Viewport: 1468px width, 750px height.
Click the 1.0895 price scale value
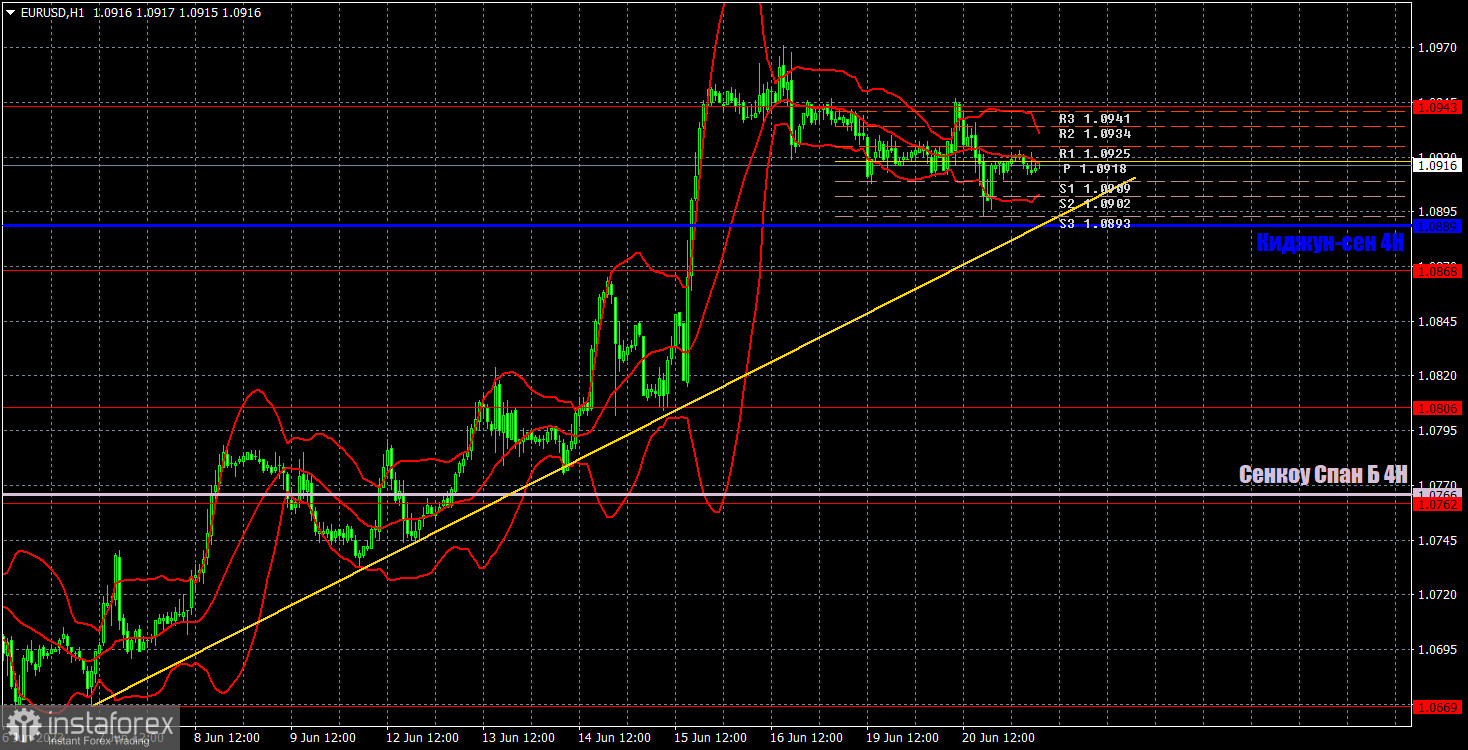pos(1438,212)
